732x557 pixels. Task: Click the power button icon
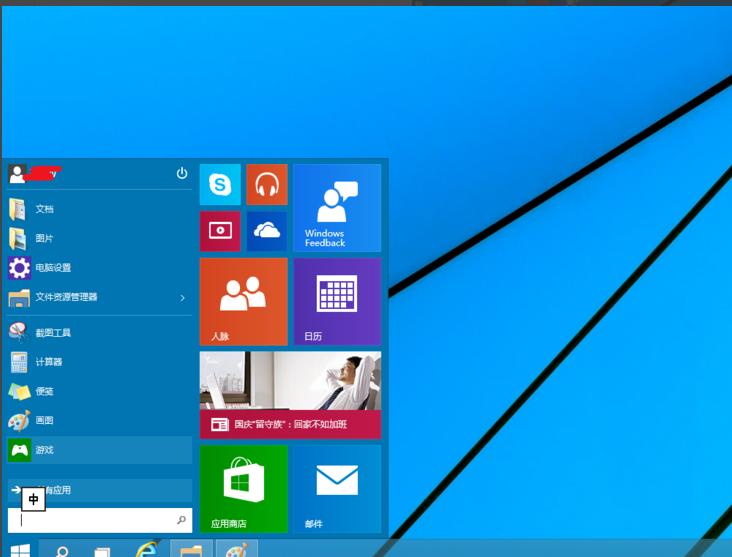coord(182,173)
